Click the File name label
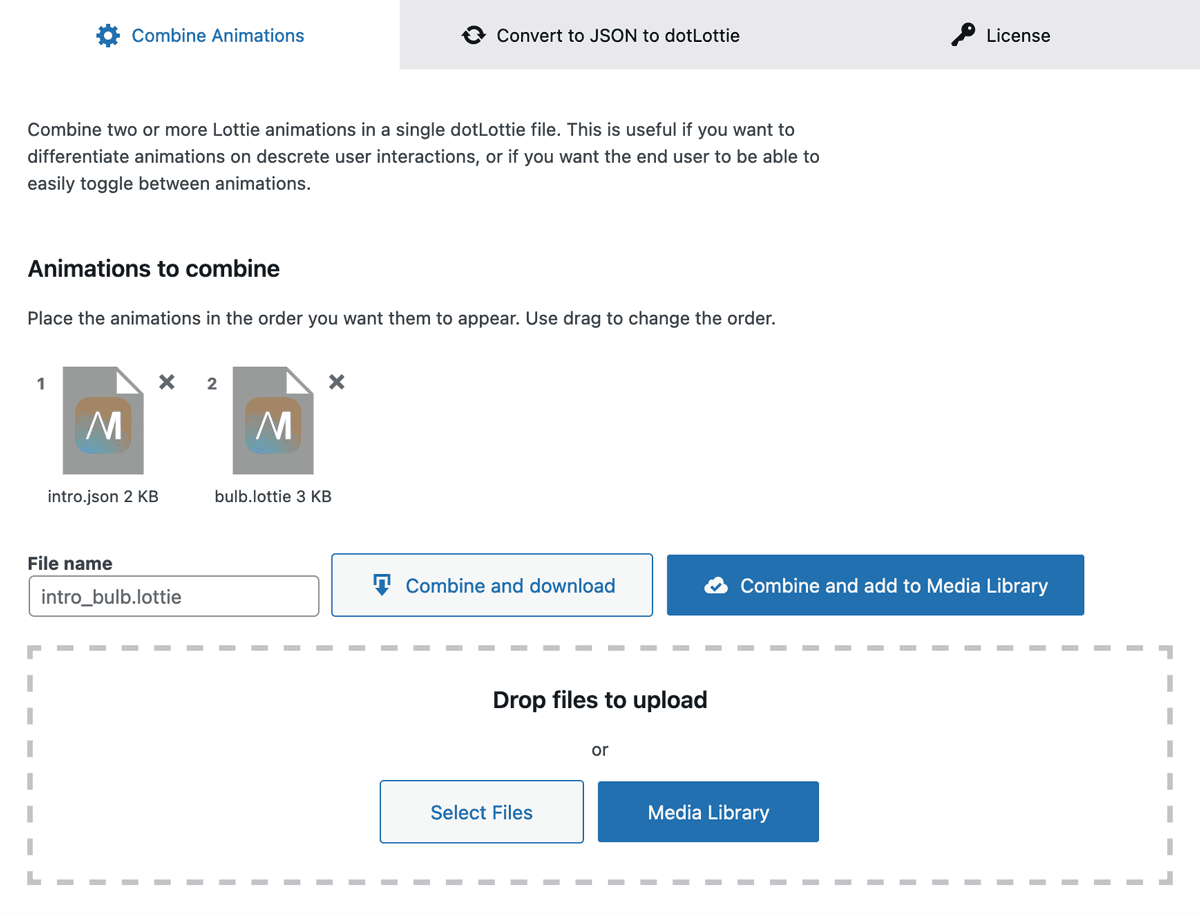Image resolution: width=1200 pixels, height=913 pixels. [70, 563]
